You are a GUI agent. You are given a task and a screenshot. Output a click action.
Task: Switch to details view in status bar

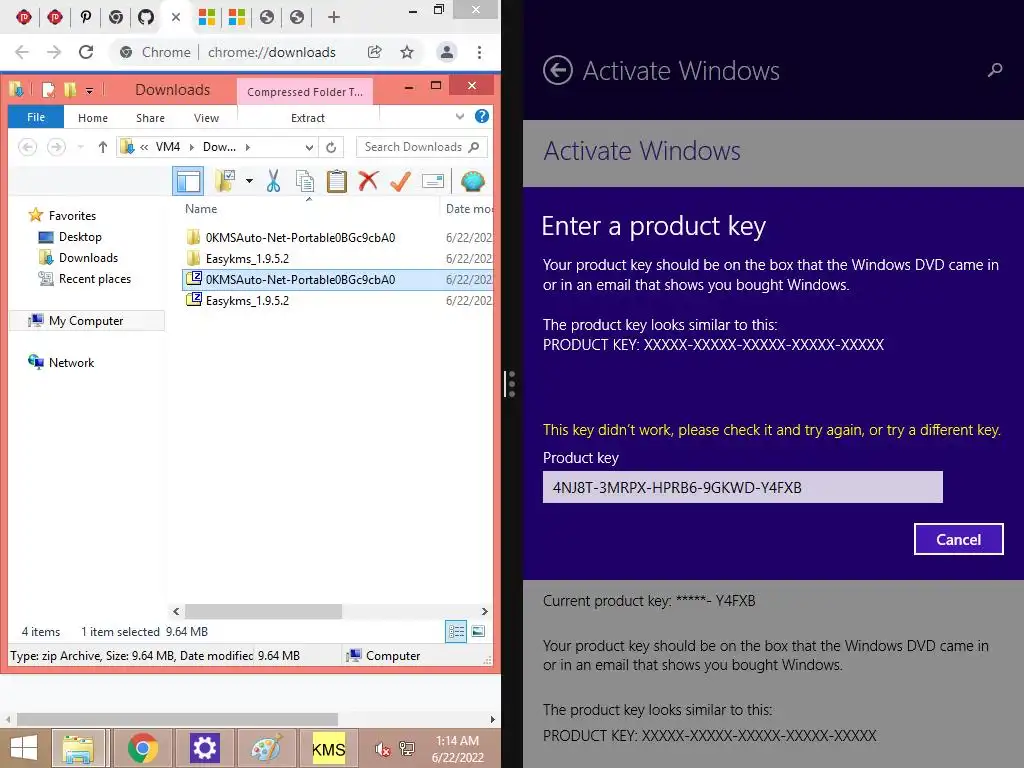[x=456, y=632]
